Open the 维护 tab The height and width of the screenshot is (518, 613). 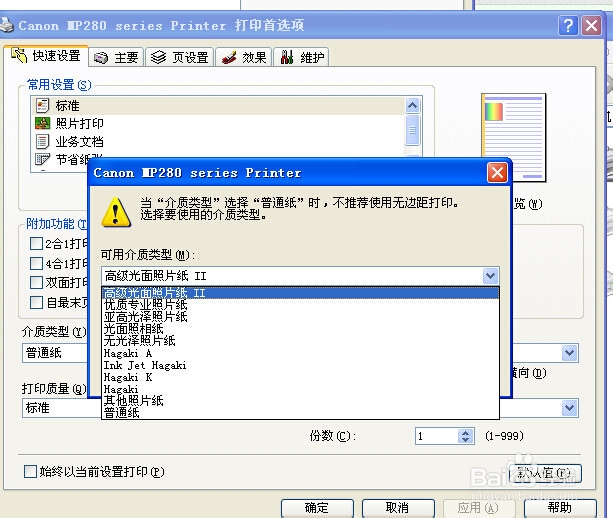pos(301,58)
